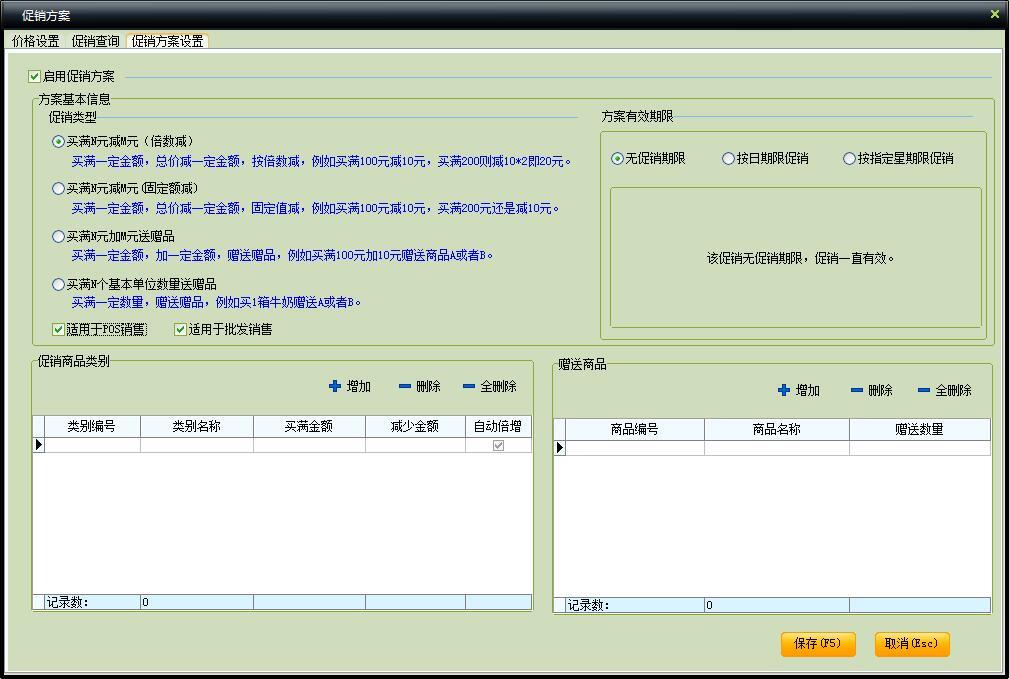Click the 类别编号 column header

click(x=92, y=426)
